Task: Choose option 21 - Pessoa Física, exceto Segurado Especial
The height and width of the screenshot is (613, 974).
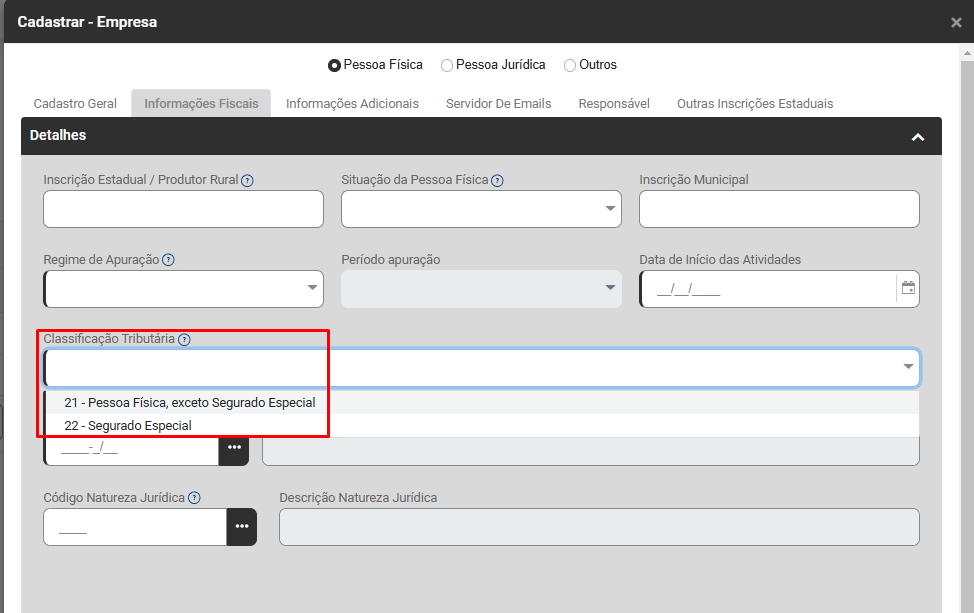Action: click(x=189, y=403)
